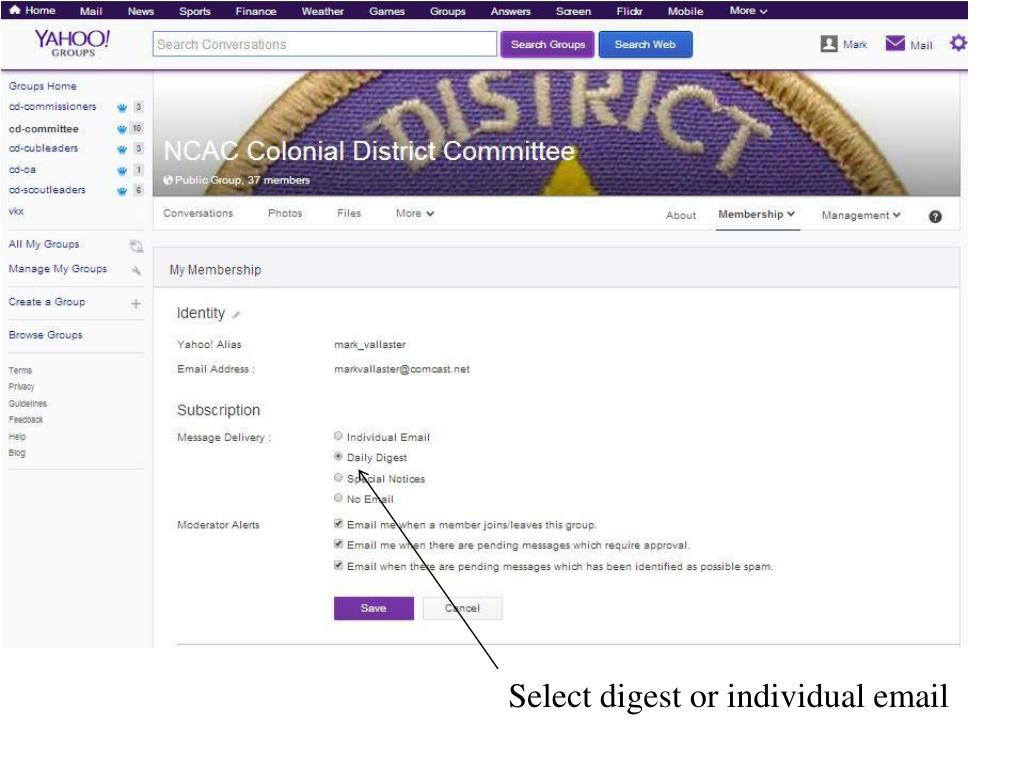Open the vkx group link
Viewport: 1024px width, 768px height.
(x=16, y=211)
